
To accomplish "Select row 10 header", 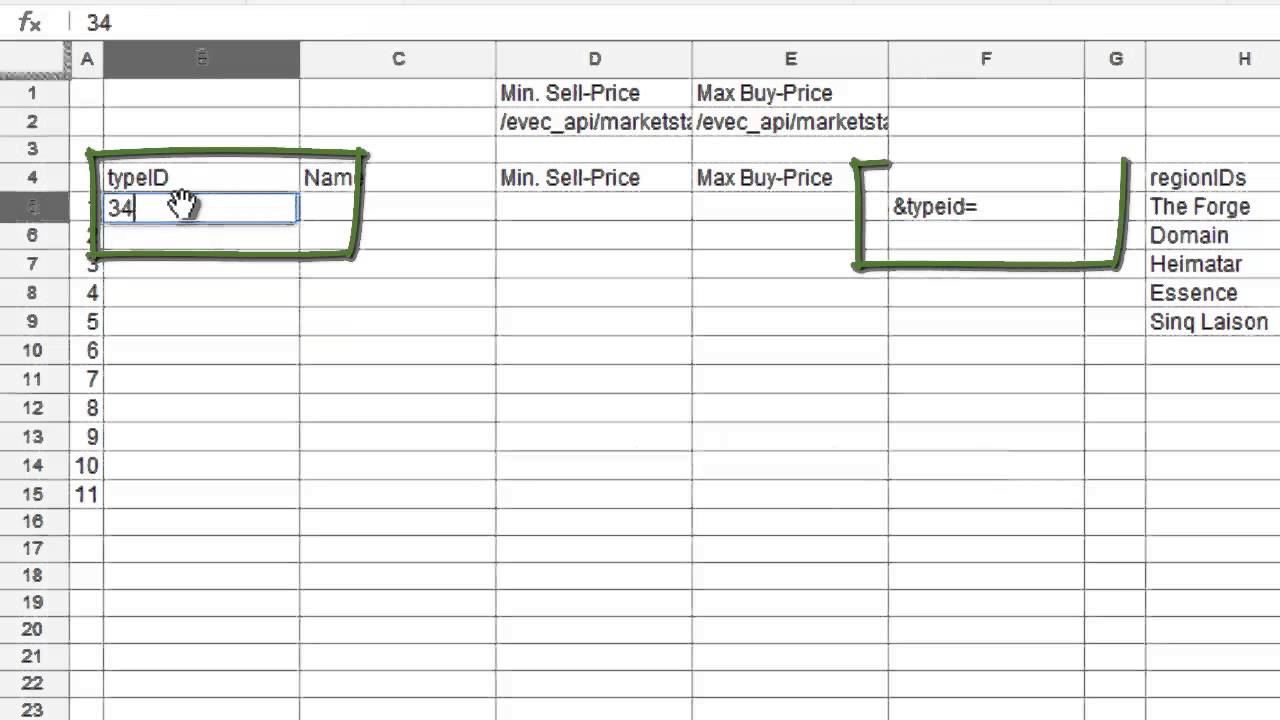I will 34,350.
